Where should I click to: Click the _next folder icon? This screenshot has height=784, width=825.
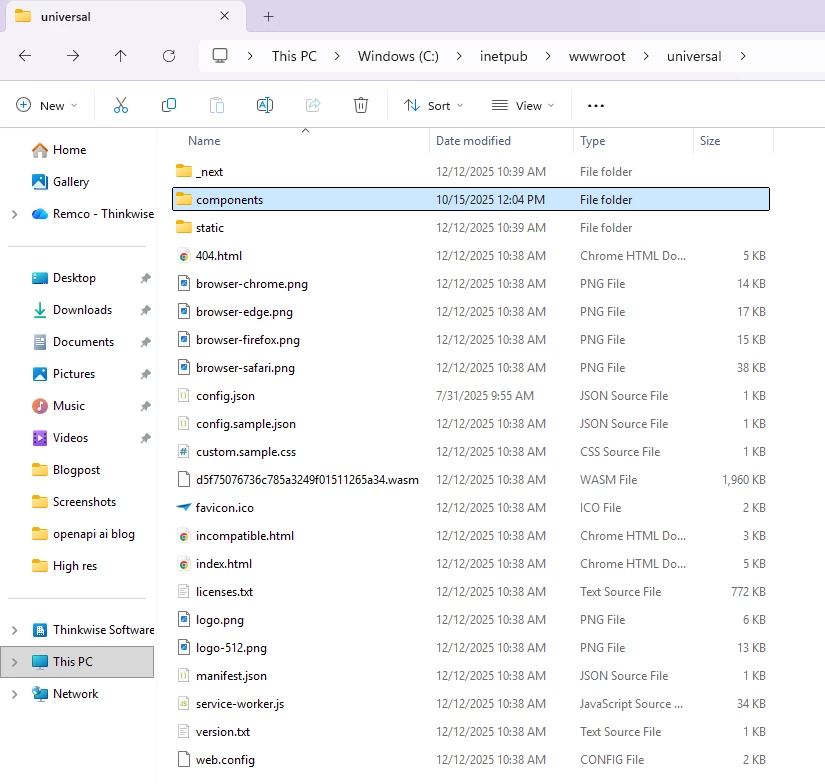(x=184, y=171)
